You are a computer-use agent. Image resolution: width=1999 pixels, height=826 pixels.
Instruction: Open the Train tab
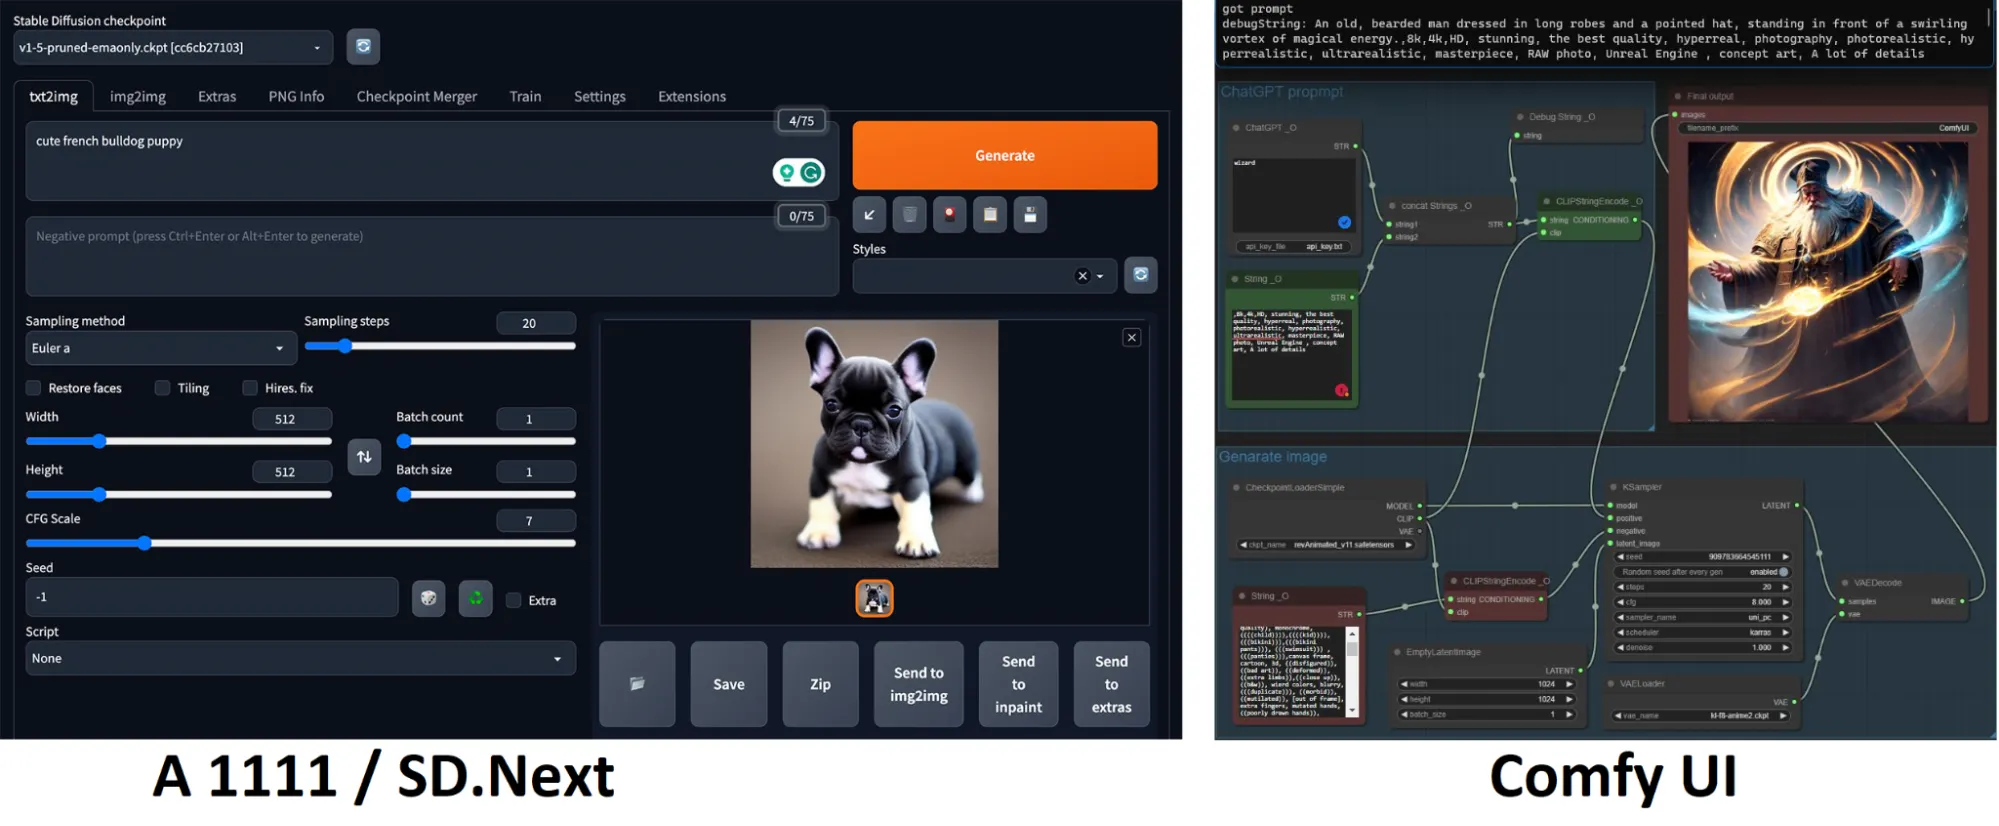coord(525,96)
